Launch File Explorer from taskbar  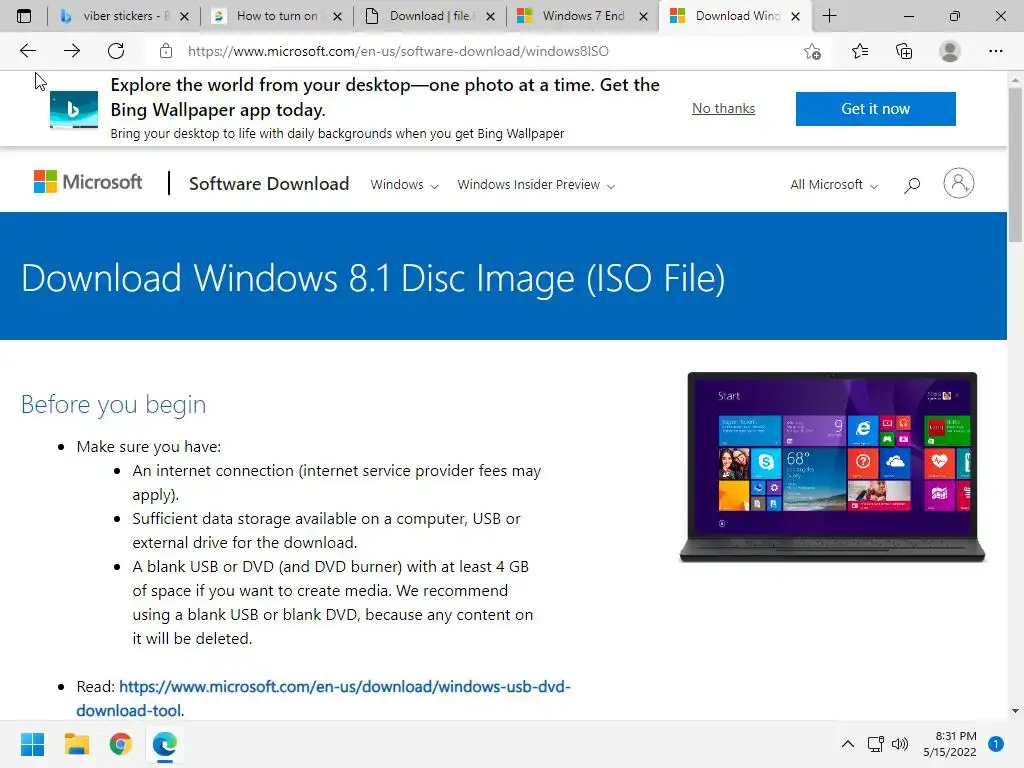point(76,744)
